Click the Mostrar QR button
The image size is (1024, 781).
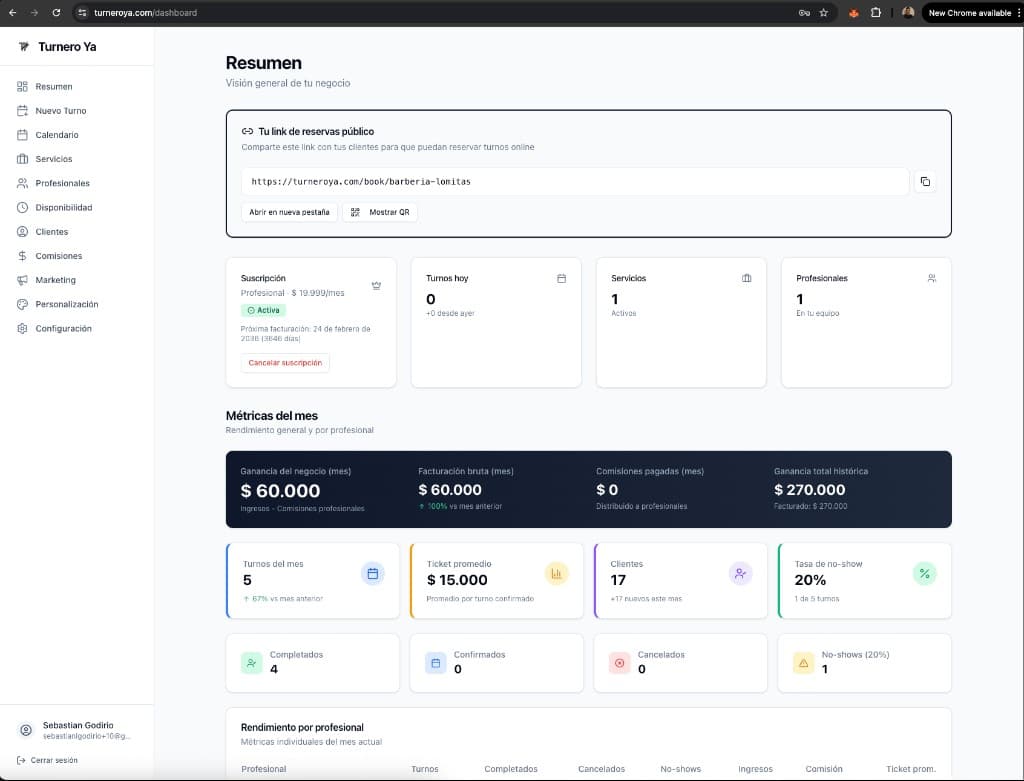coord(380,212)
